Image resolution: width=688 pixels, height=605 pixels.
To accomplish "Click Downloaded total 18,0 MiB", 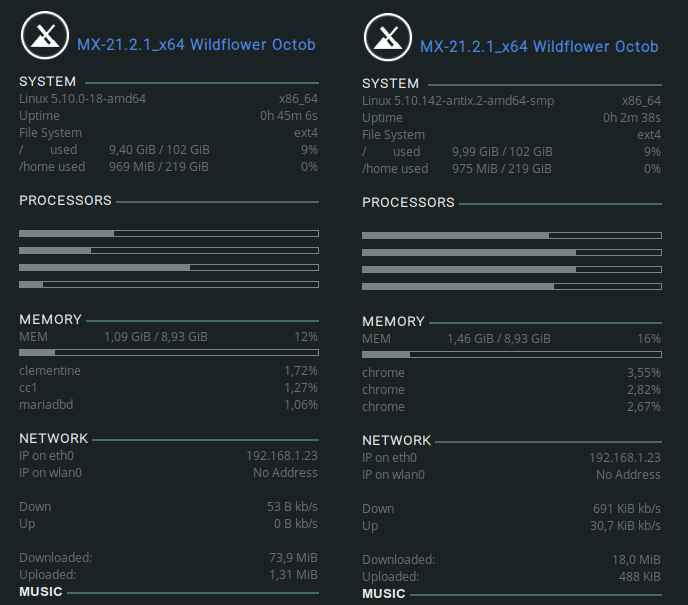I will [x=637, y=560].
